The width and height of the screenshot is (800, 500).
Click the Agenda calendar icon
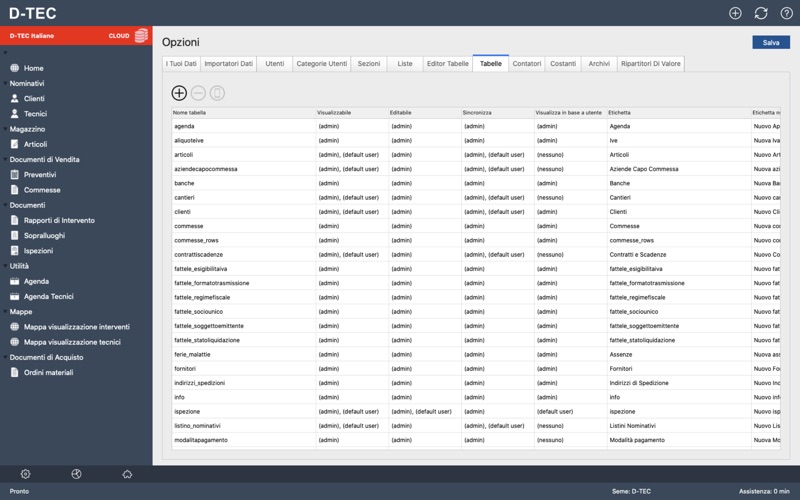15,281
